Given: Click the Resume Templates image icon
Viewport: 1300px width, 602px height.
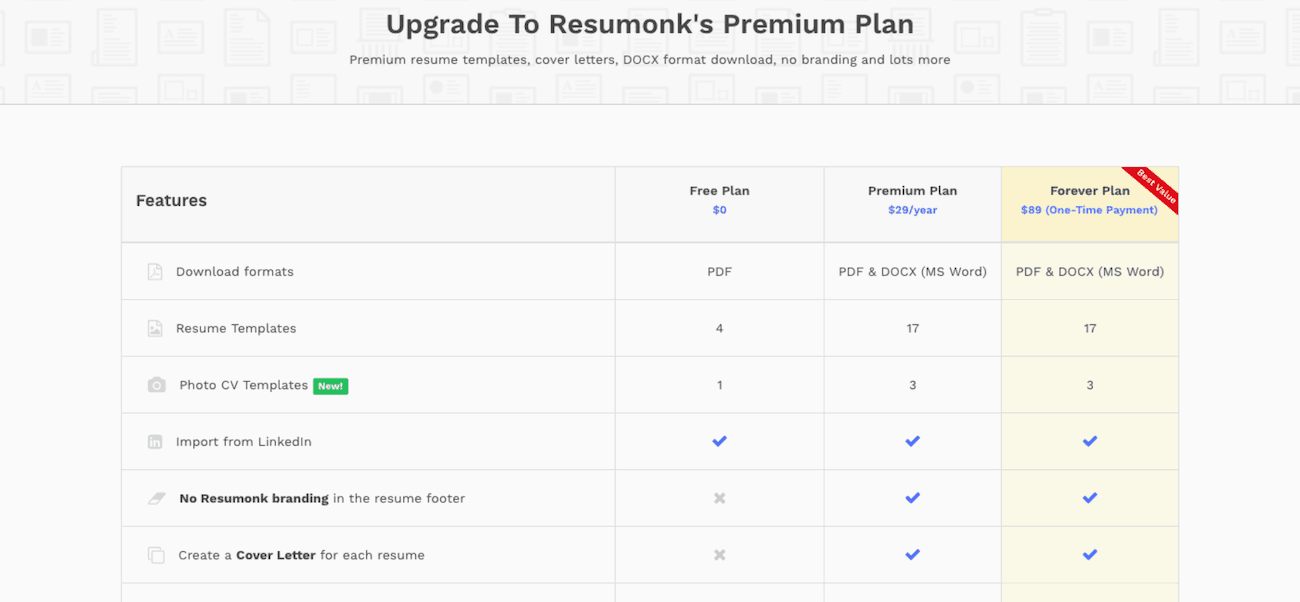Looking at the screenshot, I should click(x=155, y=328).
